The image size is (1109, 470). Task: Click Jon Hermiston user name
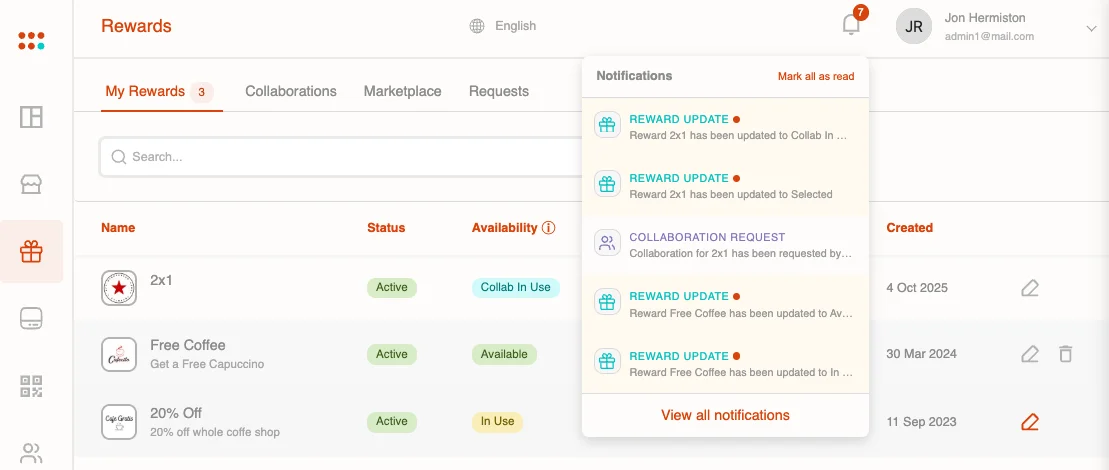point(985,18)
